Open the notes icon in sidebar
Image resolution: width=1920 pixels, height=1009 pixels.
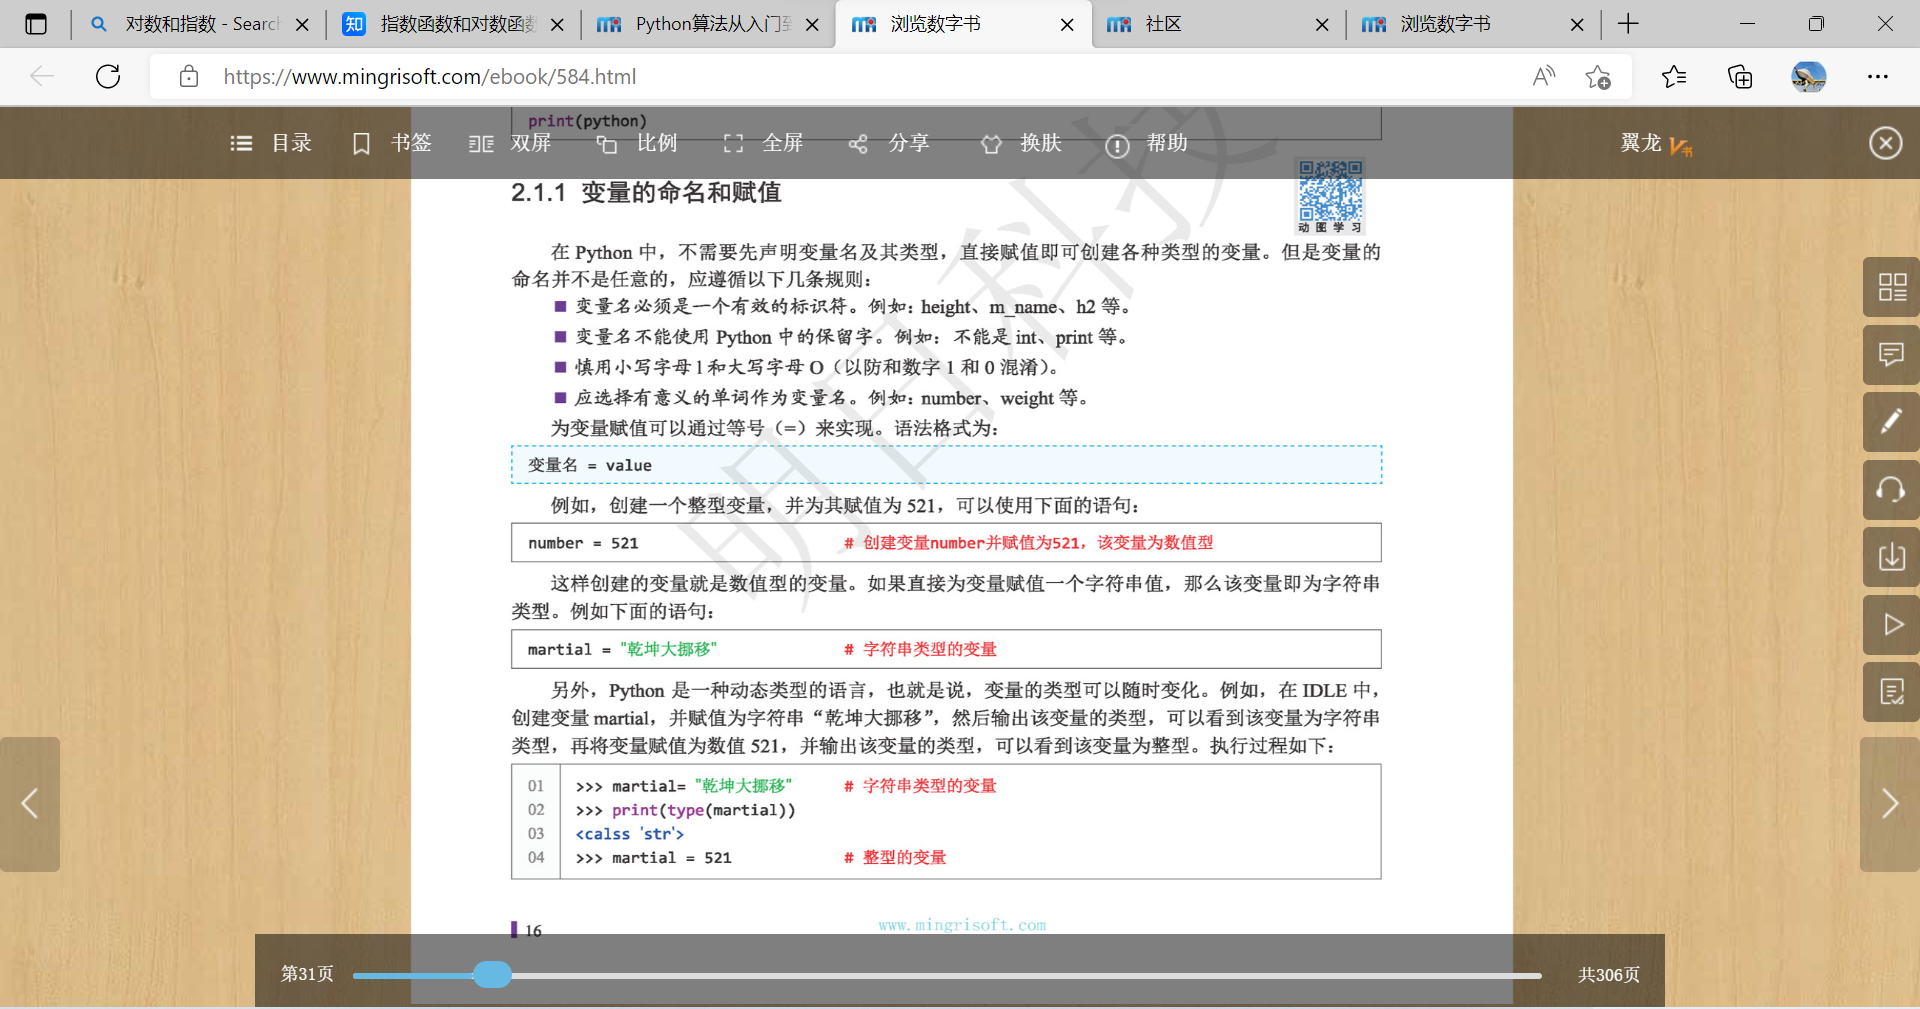point(1891,692)
